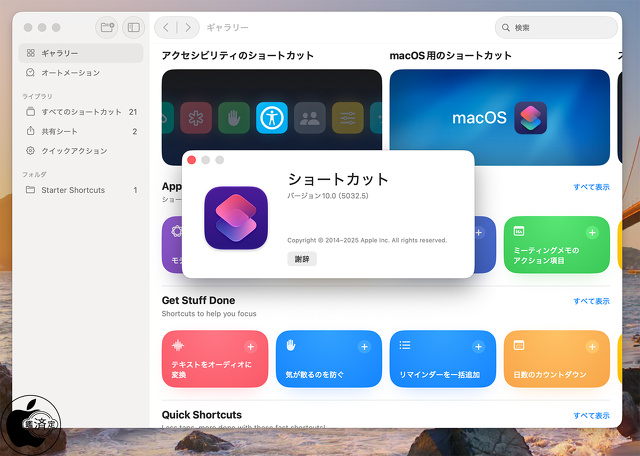Go forward with the right chevron
Screen dimensions: 640x456
coord(188,27)
